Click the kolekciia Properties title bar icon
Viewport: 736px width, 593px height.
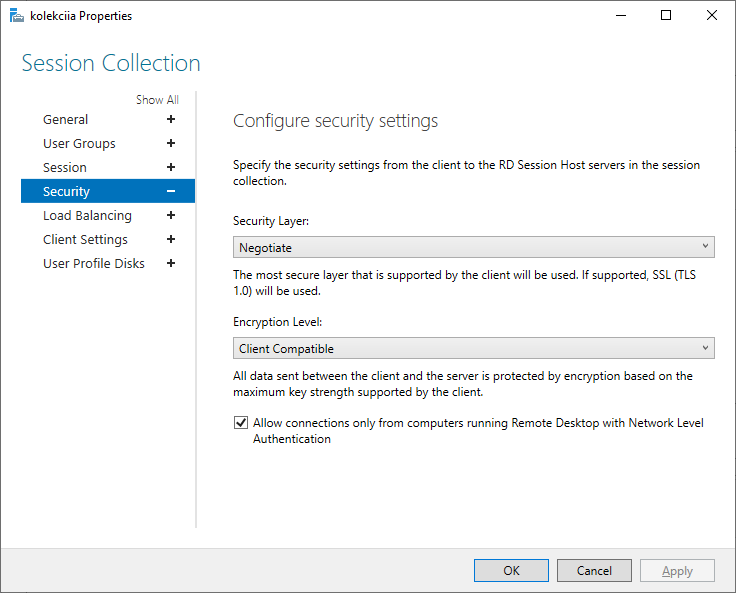[16, 16]
